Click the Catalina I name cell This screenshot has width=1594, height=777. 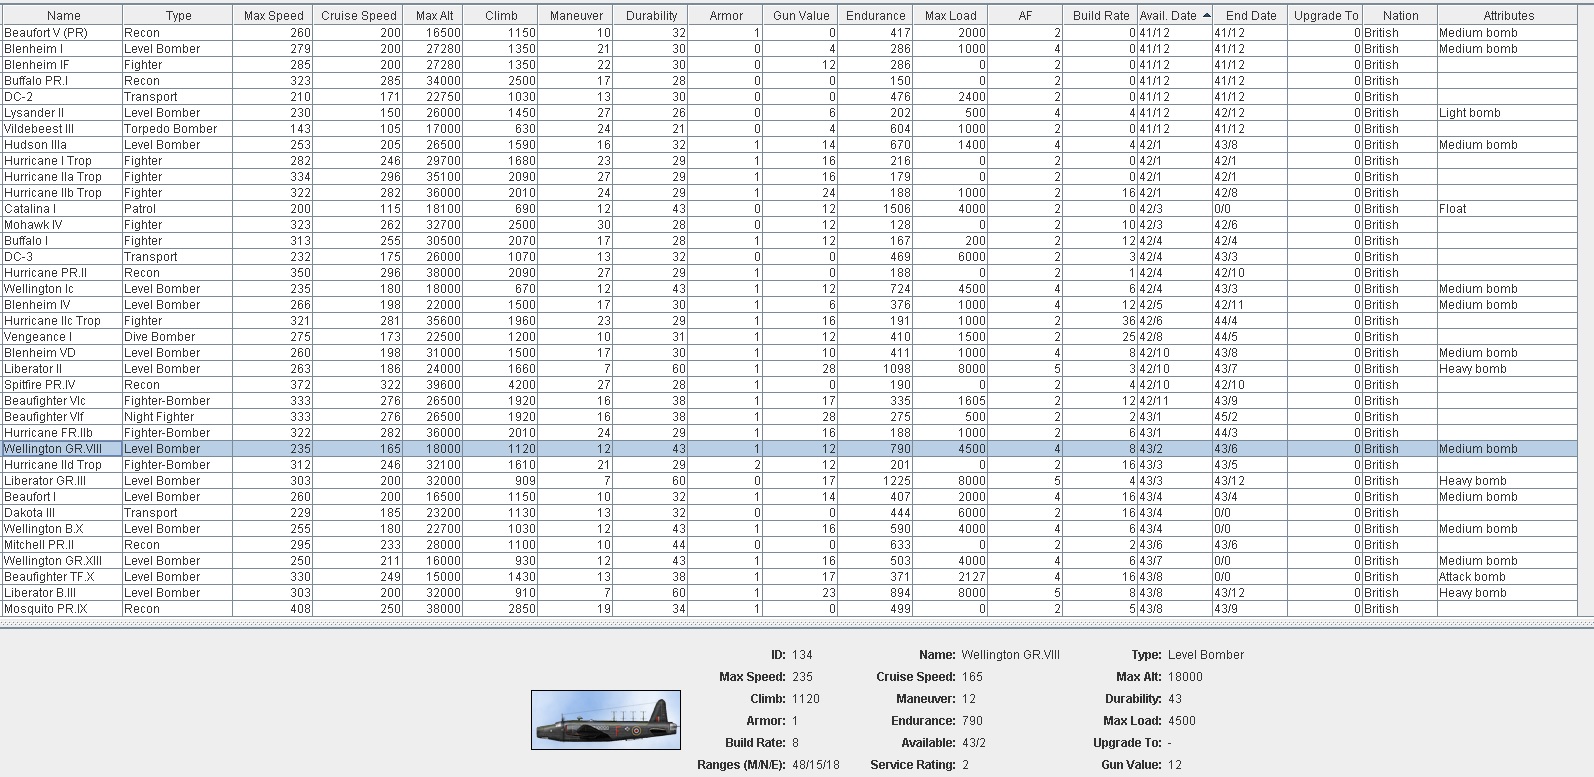(x=62, y=209)
